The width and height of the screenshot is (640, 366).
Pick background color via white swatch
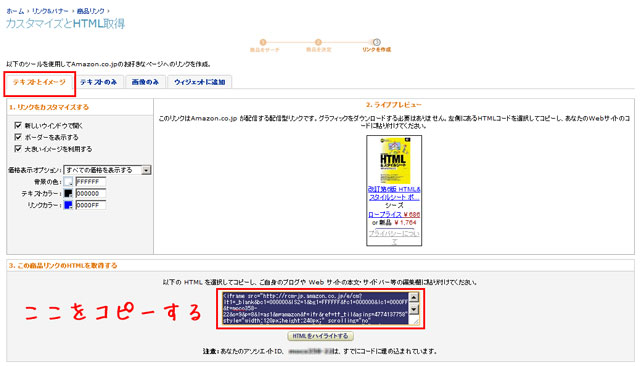pyautogui.click(x=68, y=182)
